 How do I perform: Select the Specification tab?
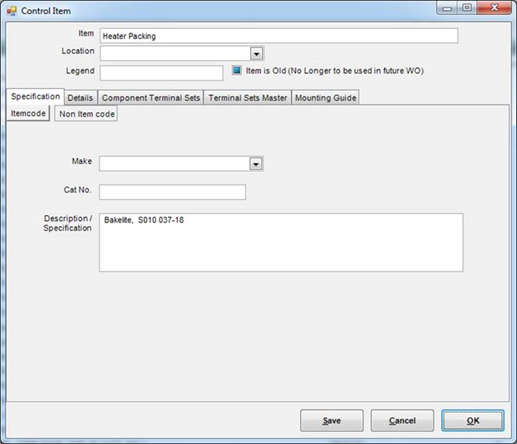[35, 96]
